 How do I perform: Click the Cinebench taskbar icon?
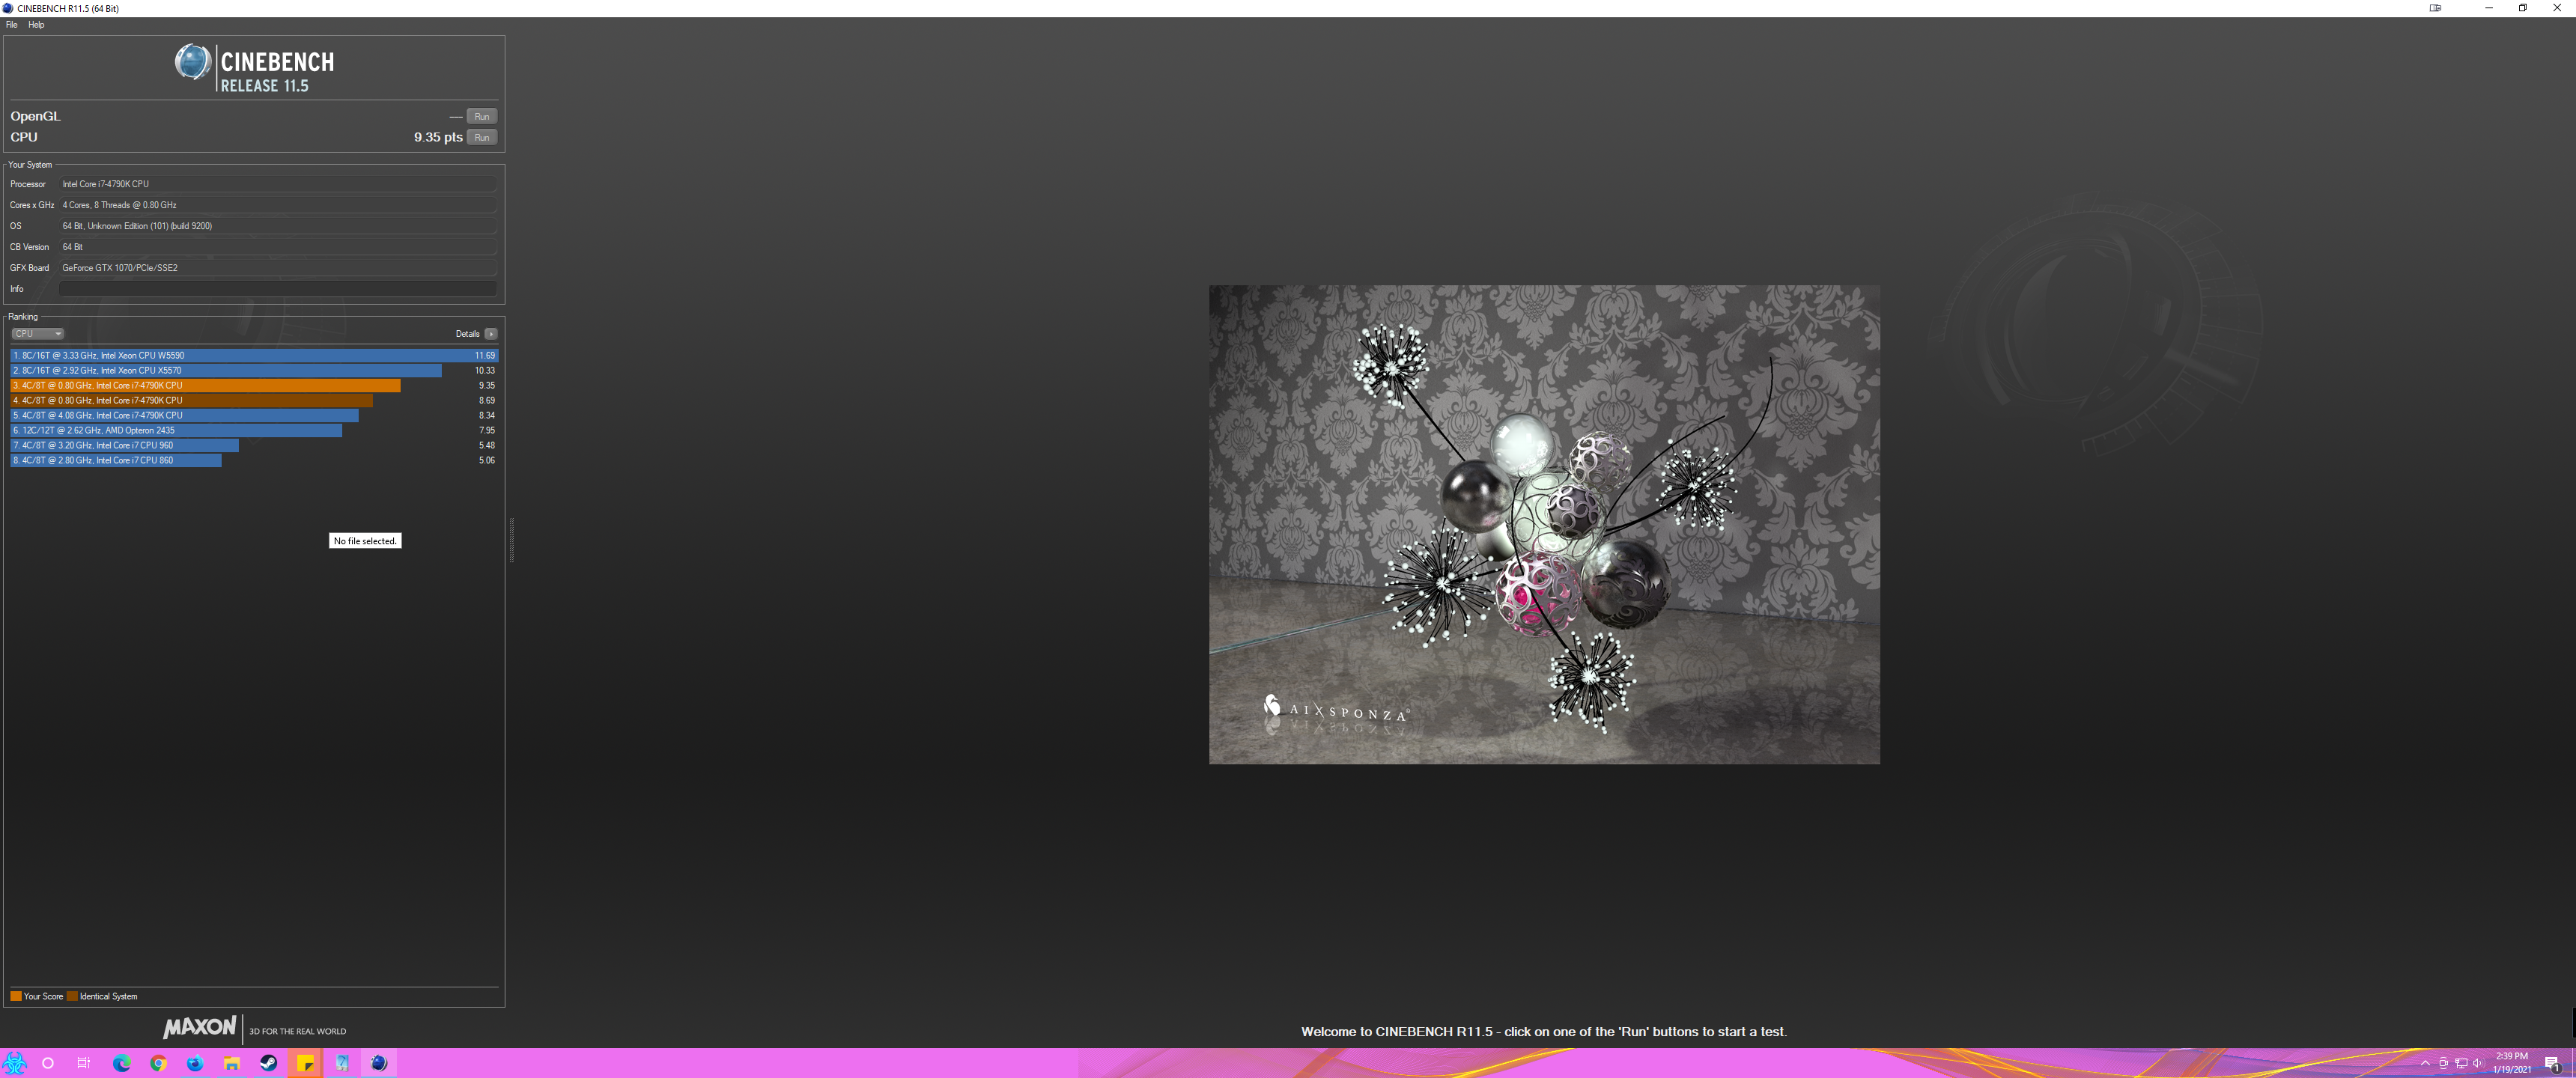click(x=379, y=1063)
